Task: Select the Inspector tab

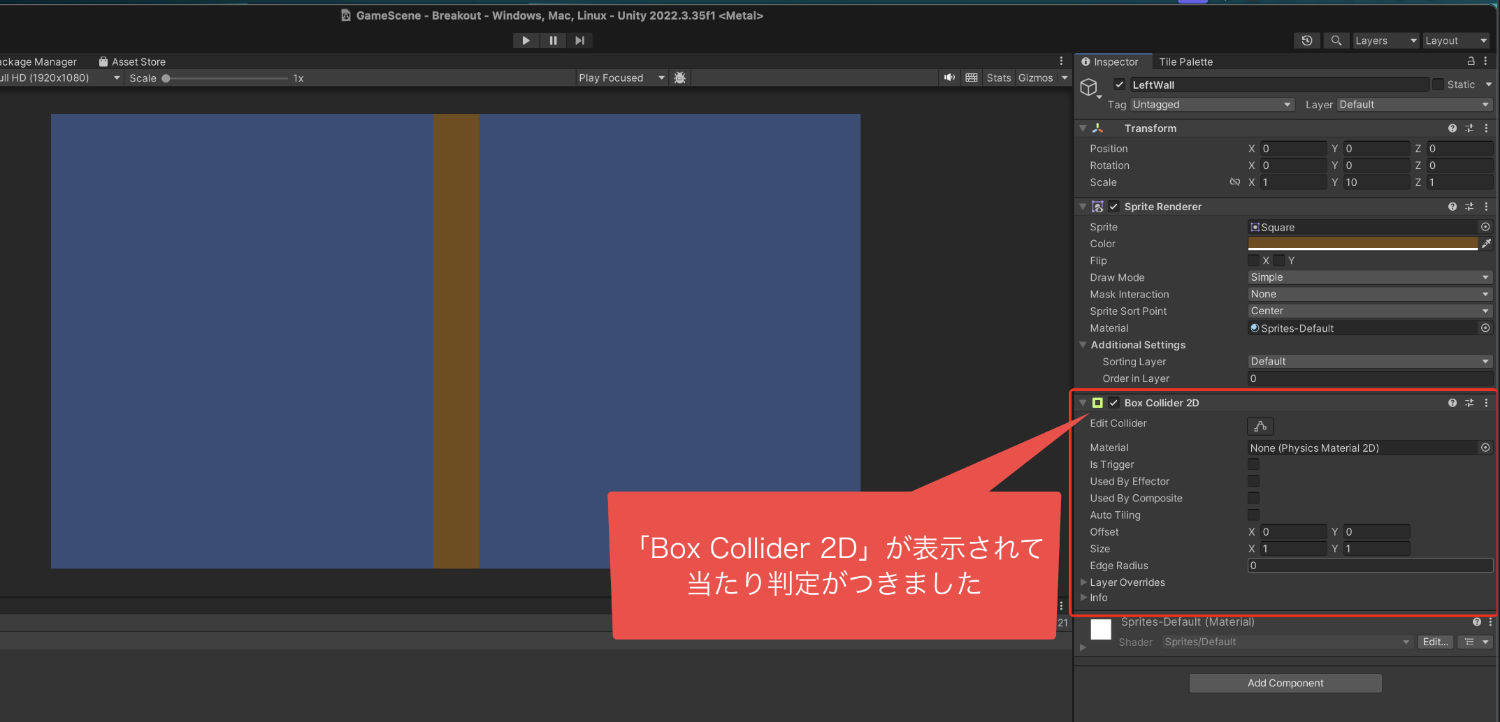Action: coord(1112,62)
